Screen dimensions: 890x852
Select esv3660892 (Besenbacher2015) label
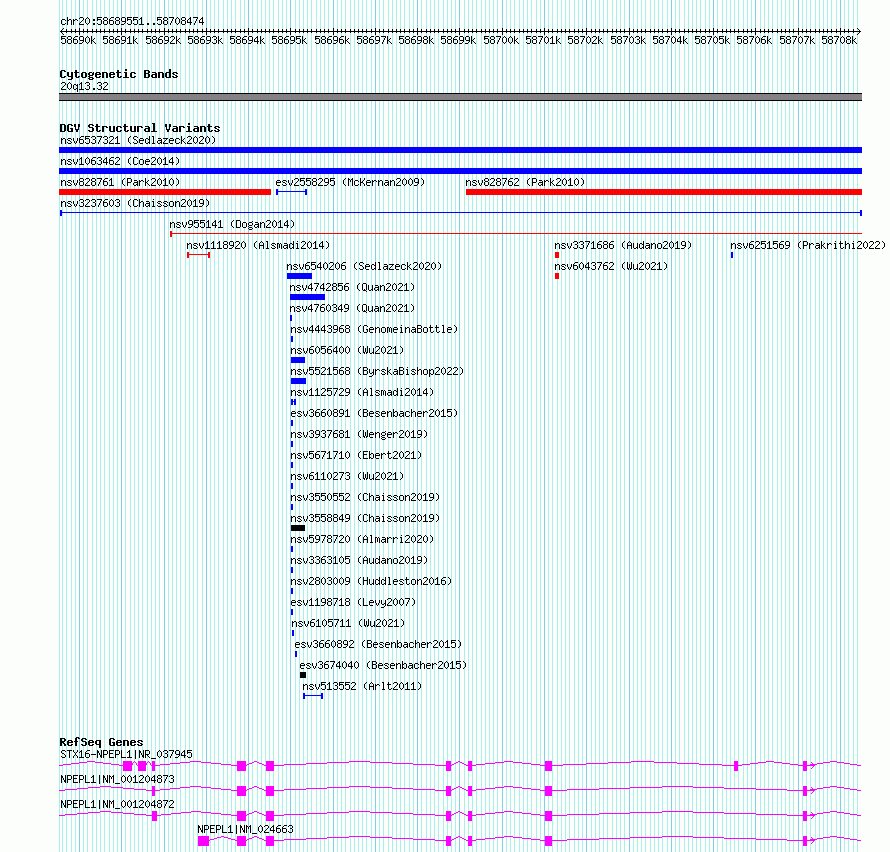pos(378,644)
